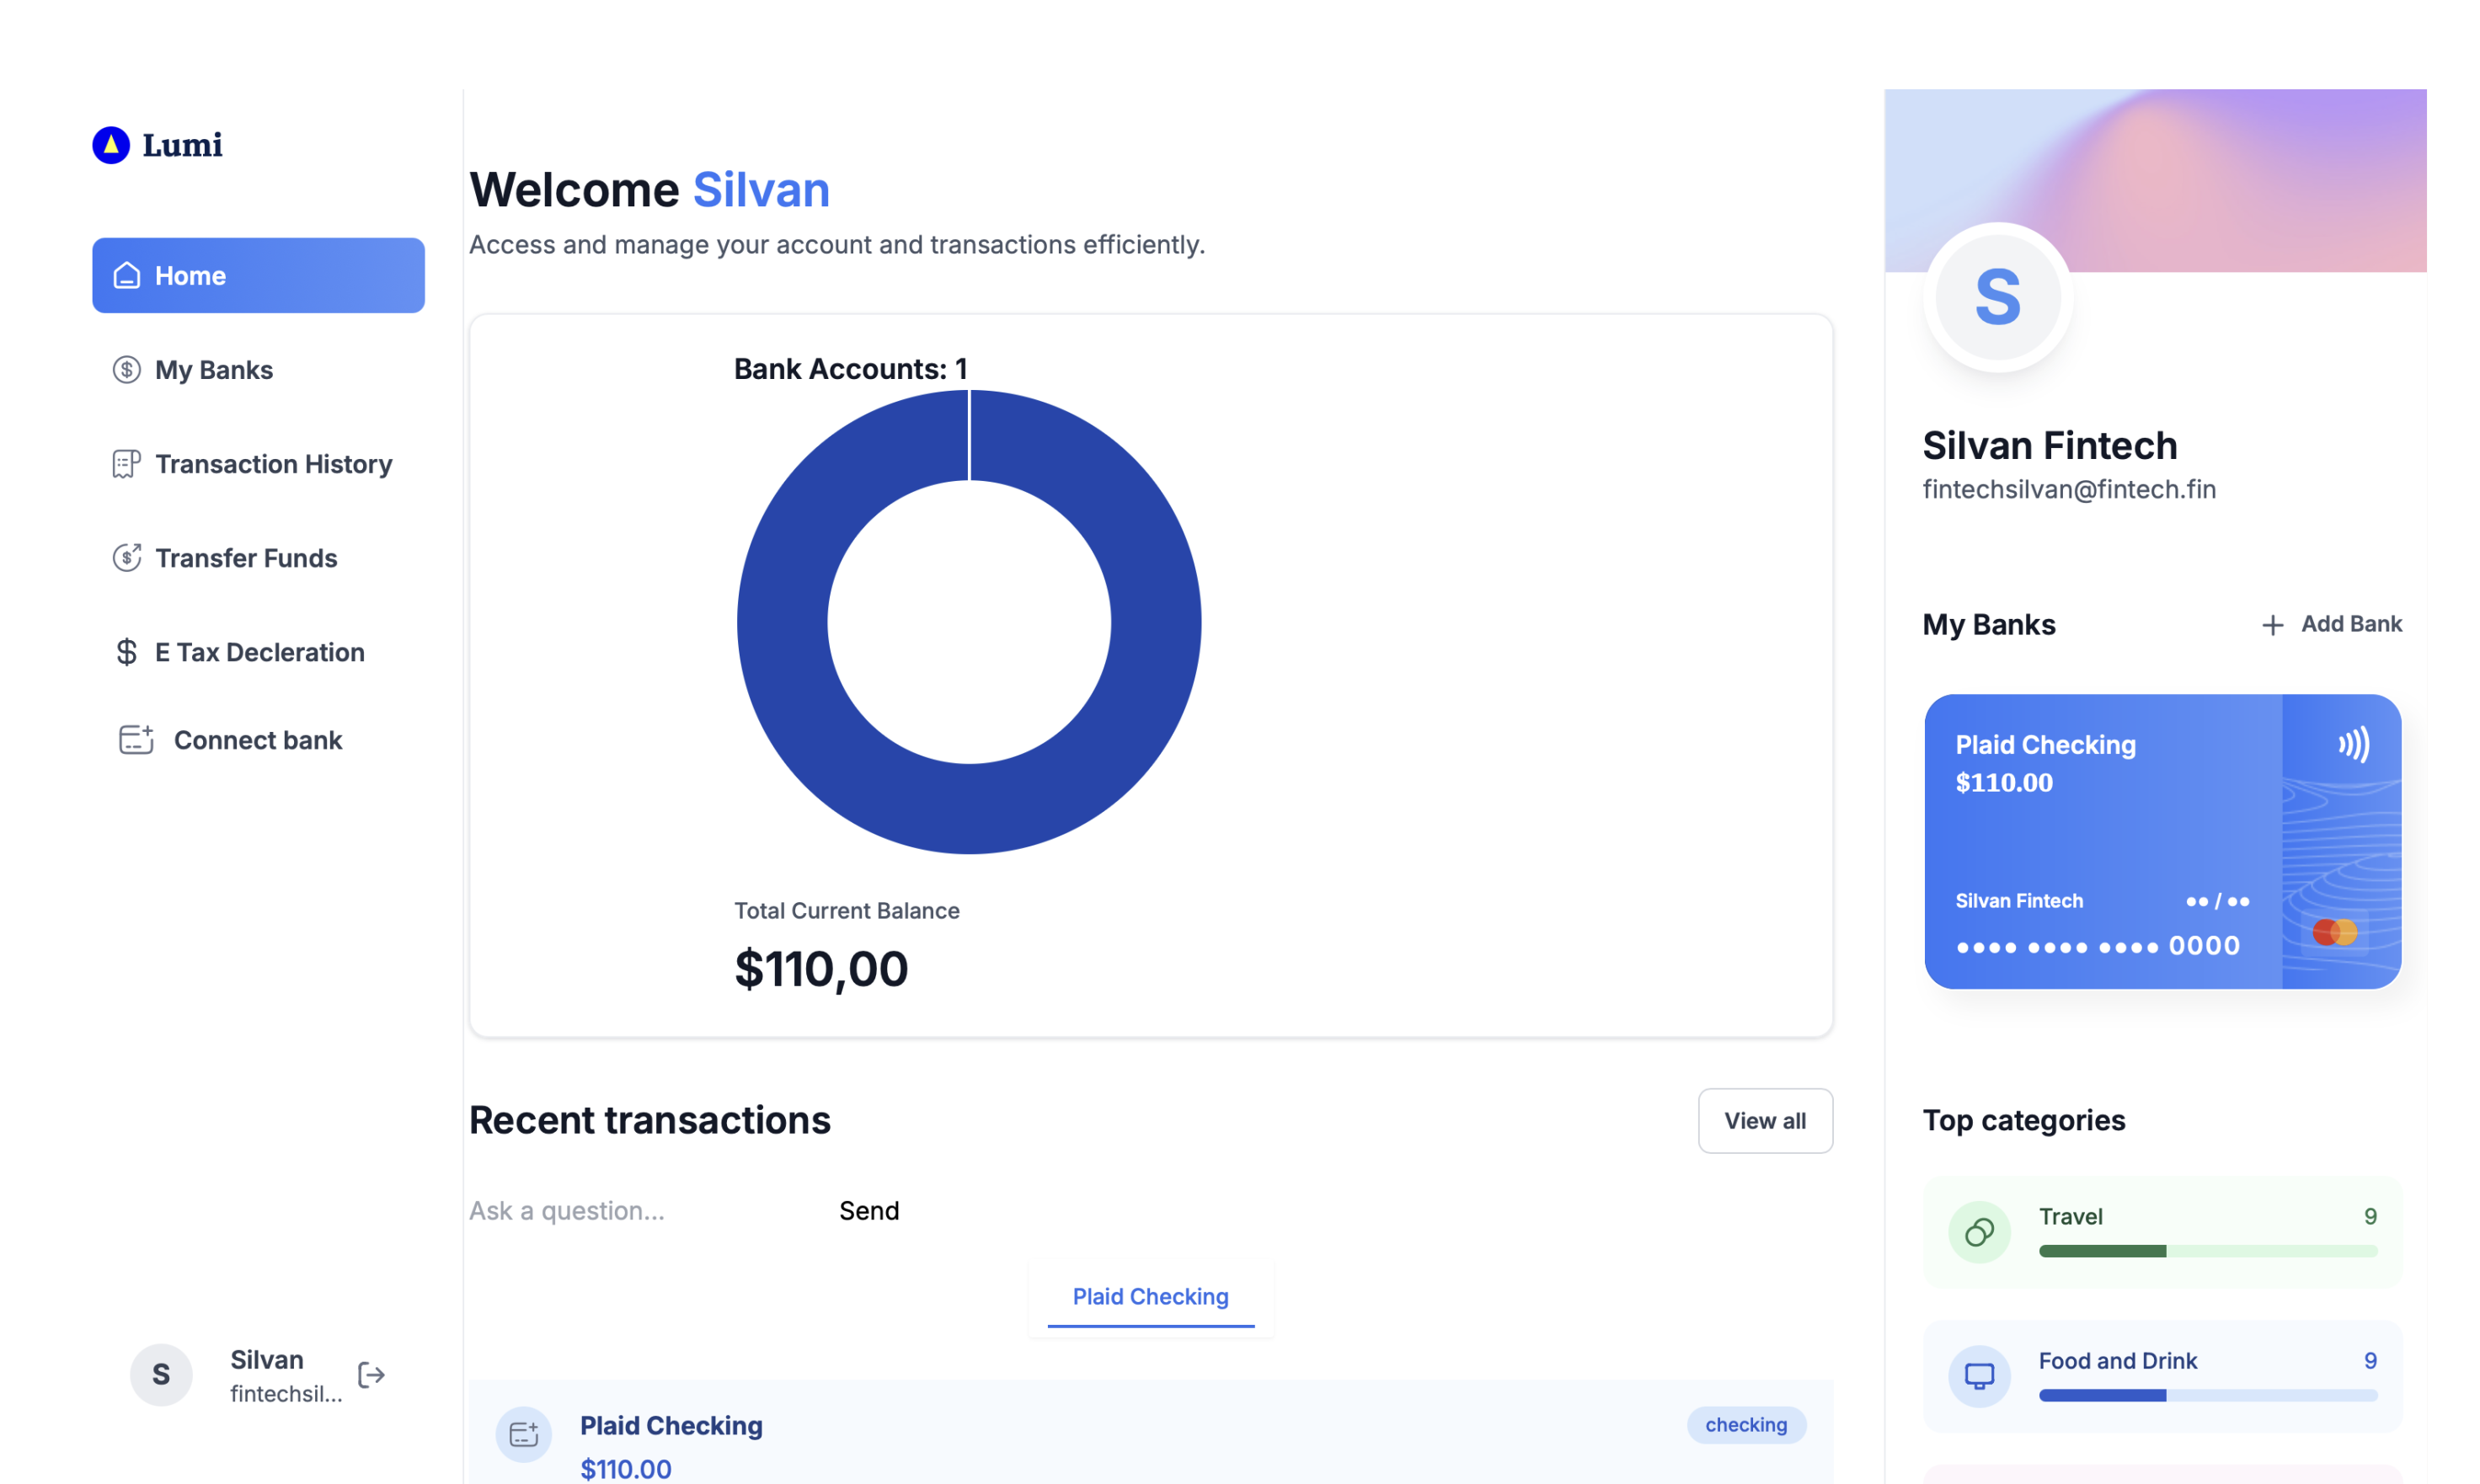Click the Connect bank card icon
This screenshot has width=2480, height=1484.
click(x=136, y=740)
